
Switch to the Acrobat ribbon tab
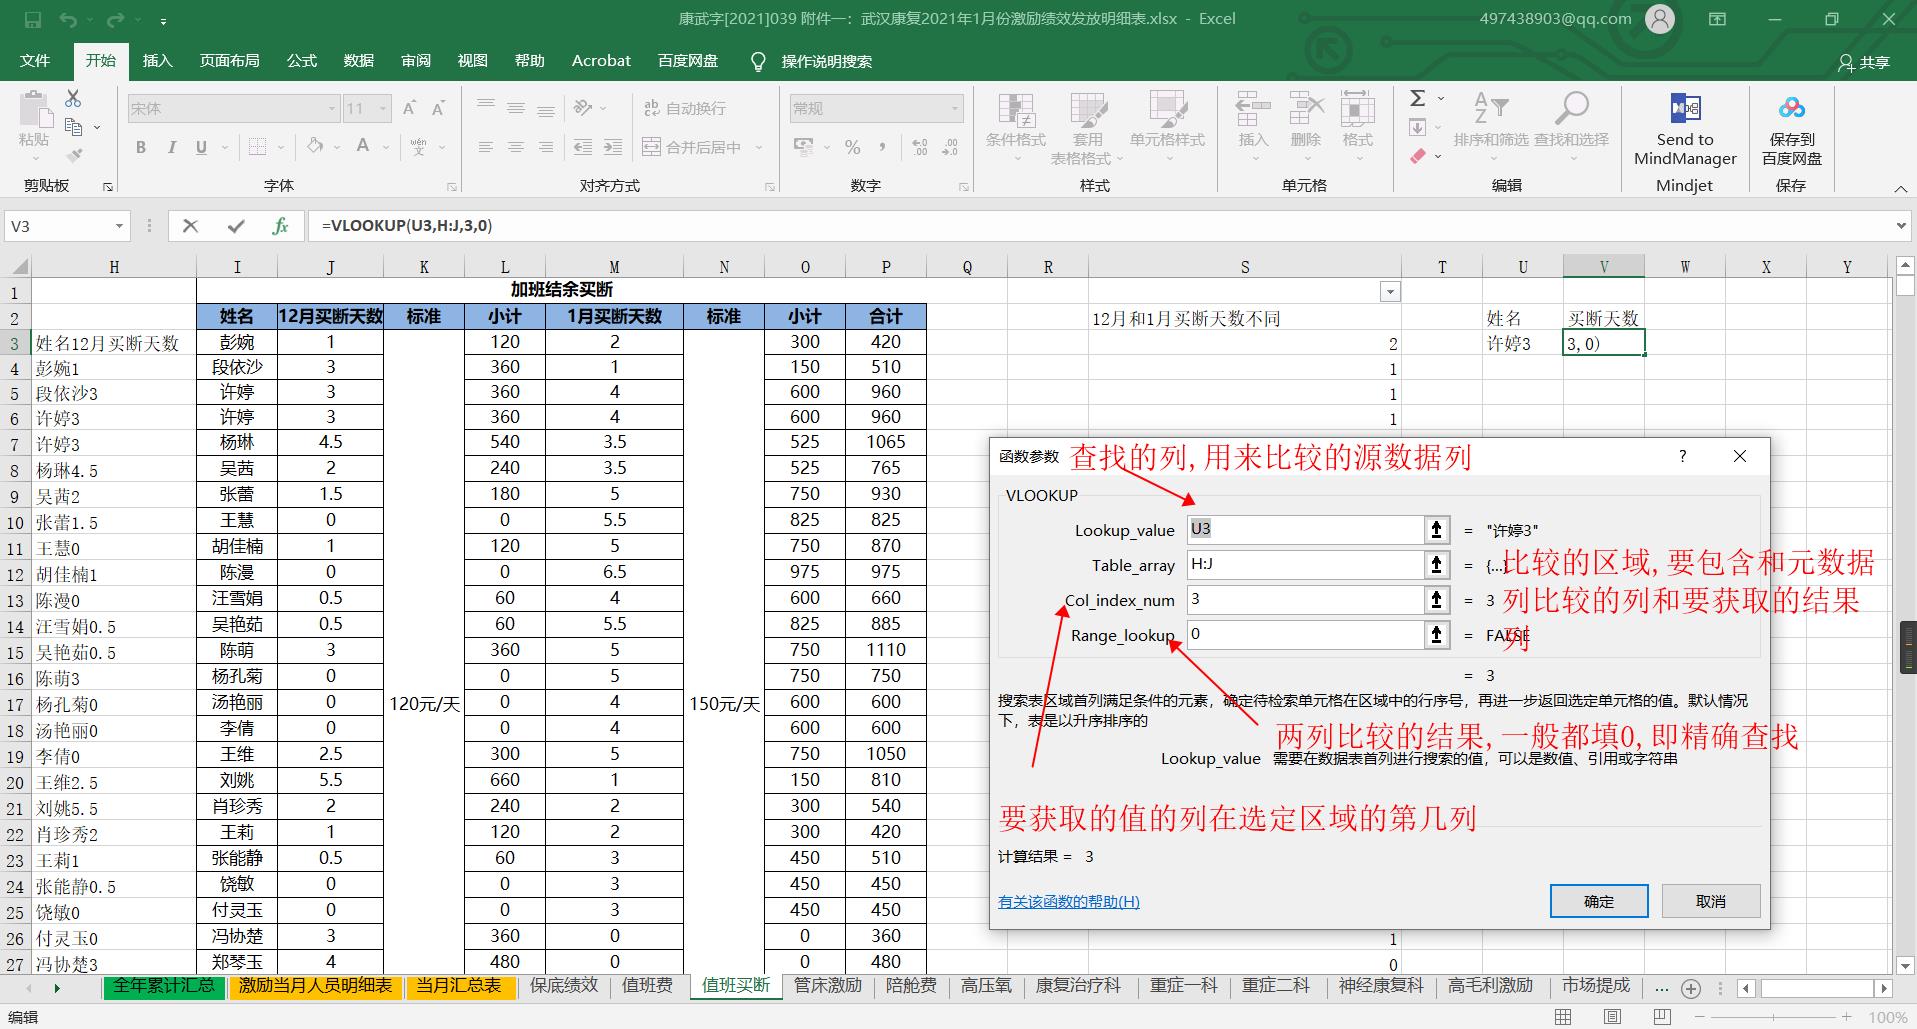pyautogui.click(x=601, y=61)
